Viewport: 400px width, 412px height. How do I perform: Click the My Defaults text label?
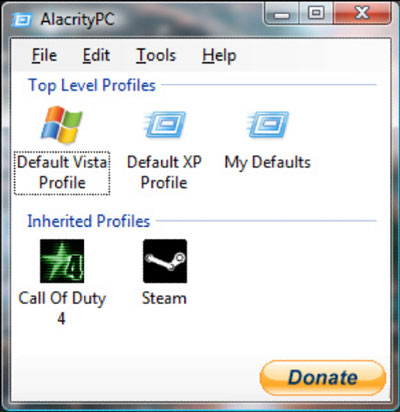[268, 163]
